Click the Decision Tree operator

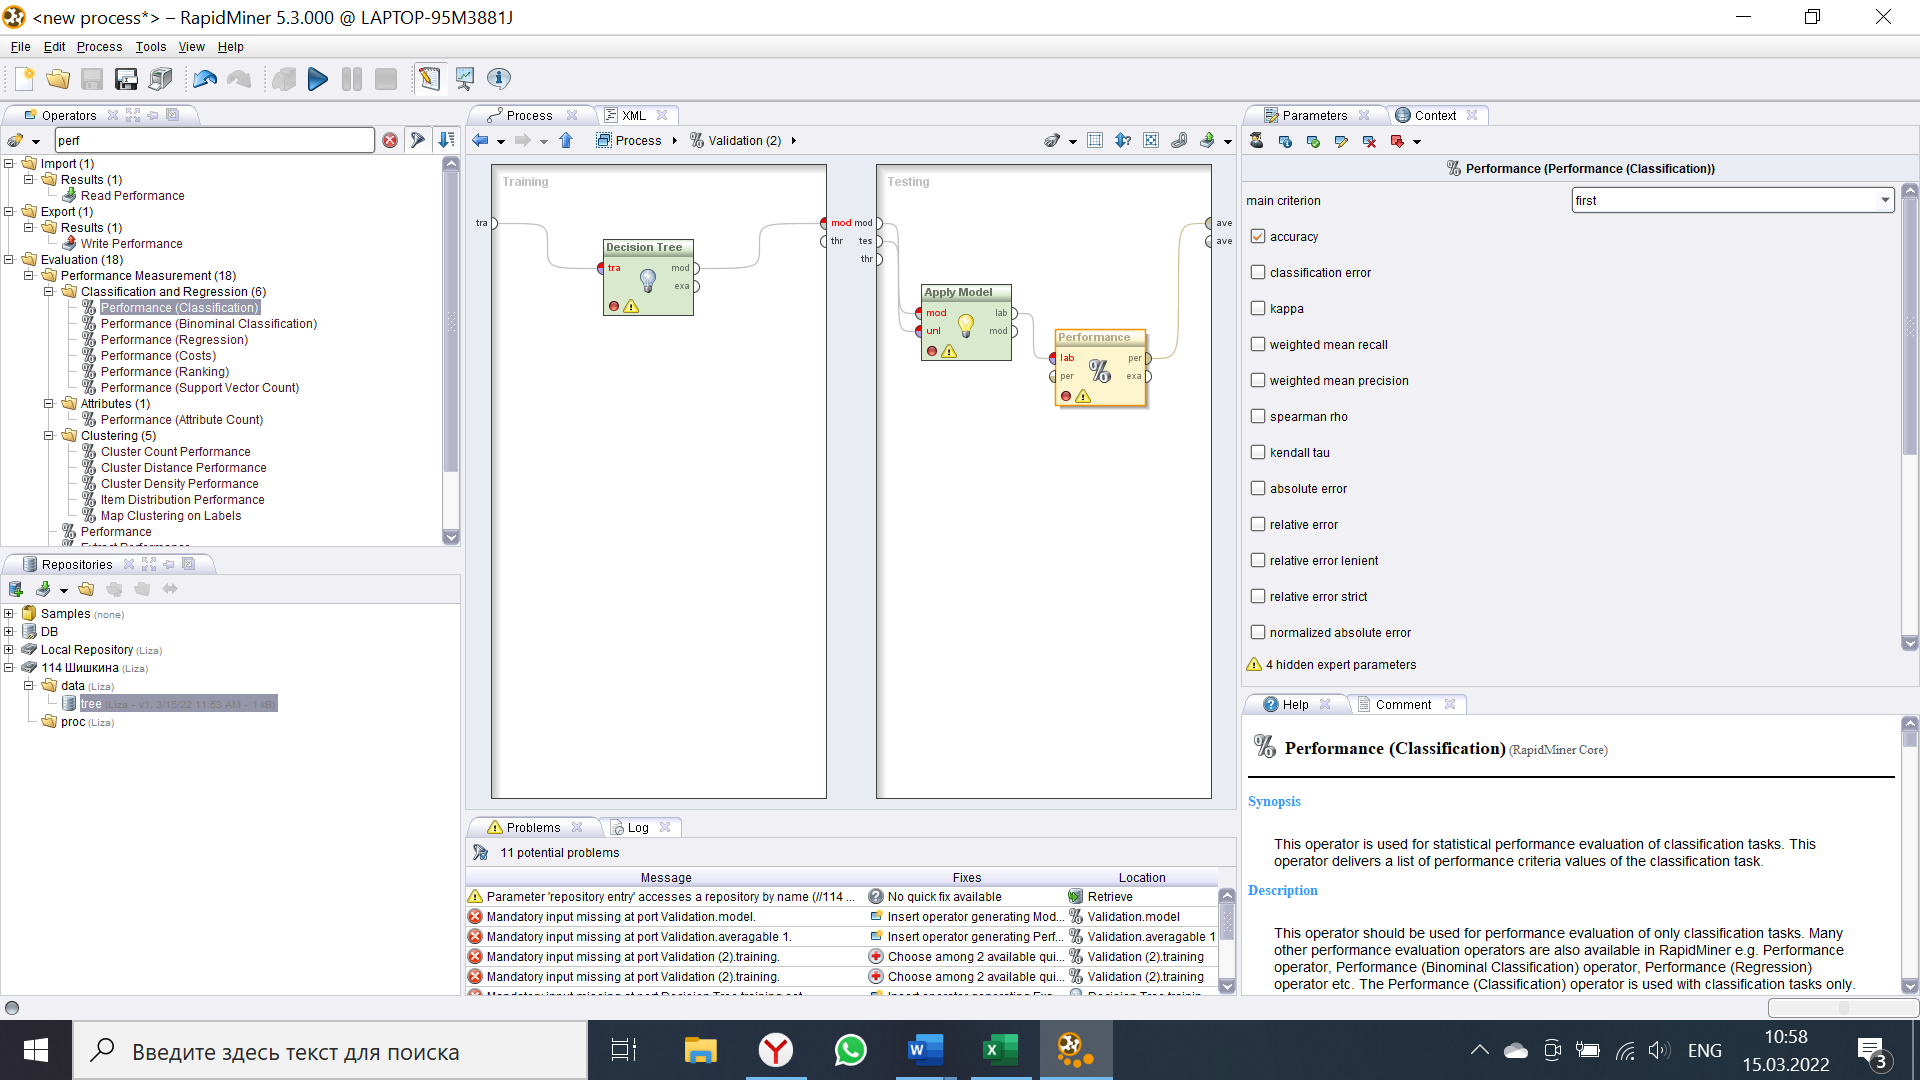[x=648, y=278]
